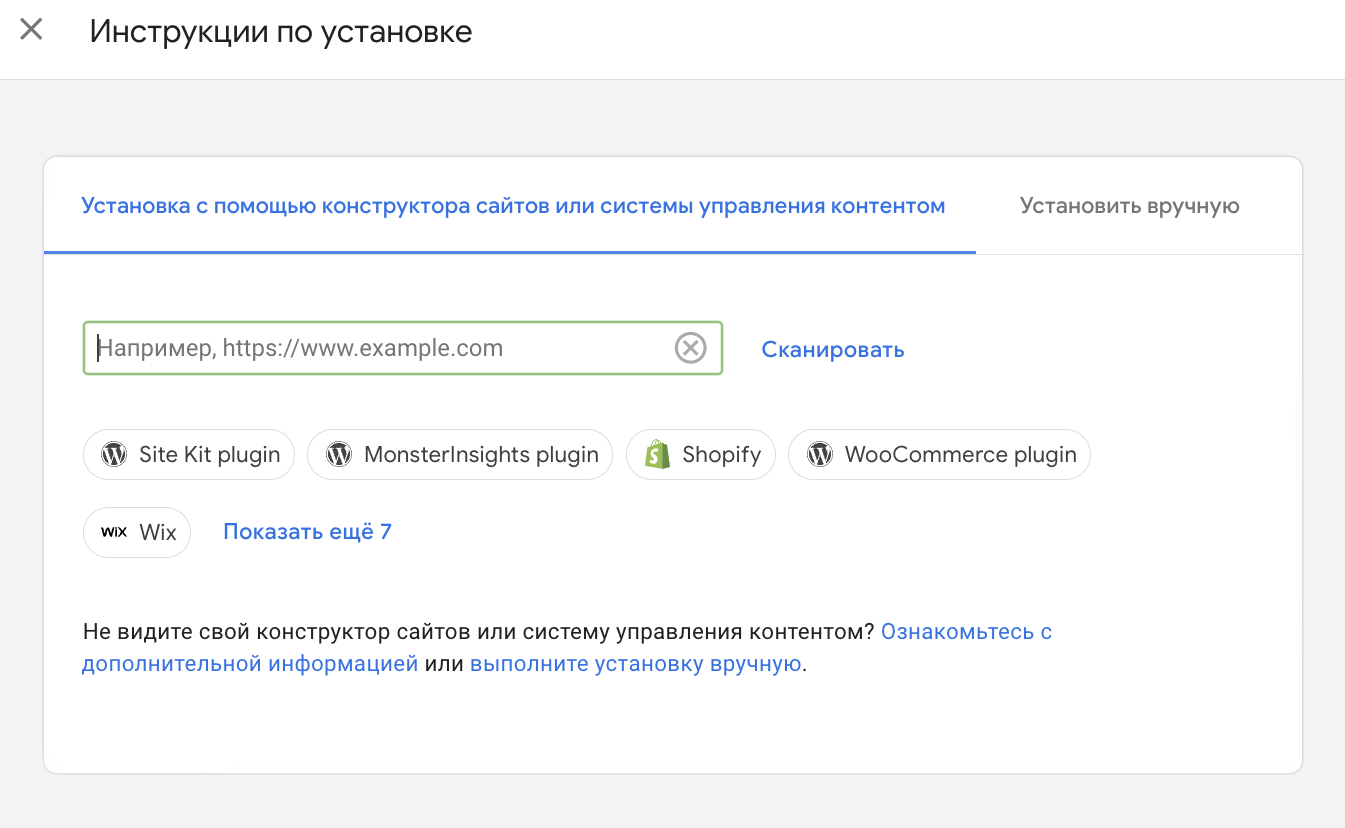1345x828 pixels.
Task: Click the green Shopify bag icon
Action: 657,455
